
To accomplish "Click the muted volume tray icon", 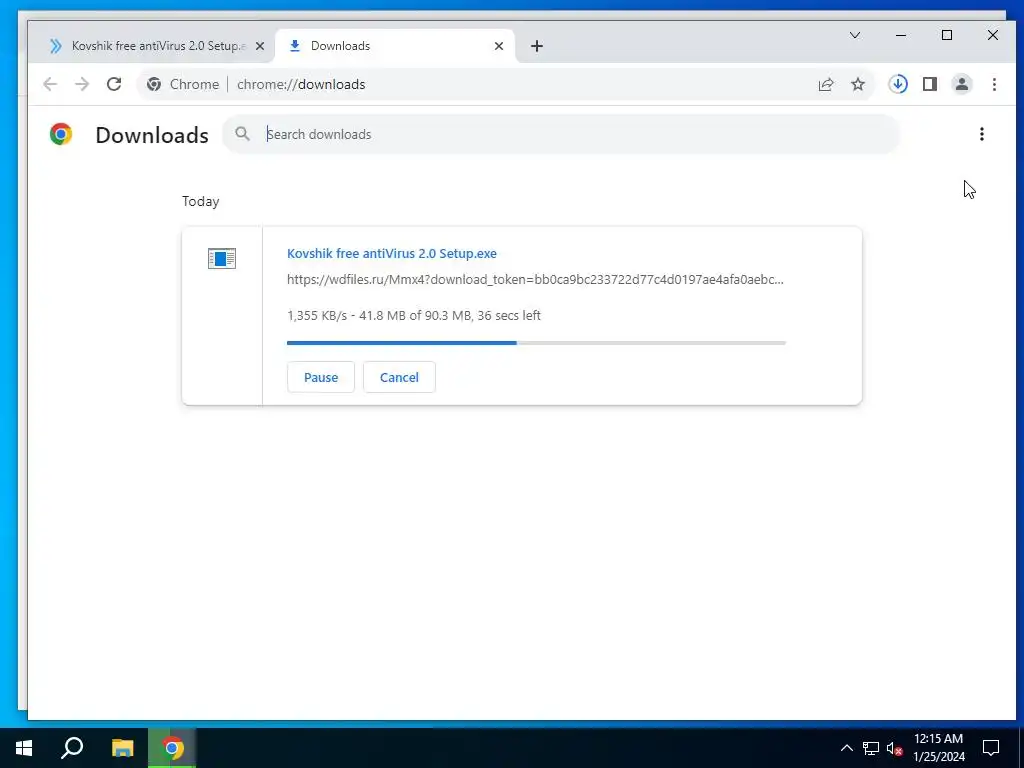I will click(x=894, y=748).
